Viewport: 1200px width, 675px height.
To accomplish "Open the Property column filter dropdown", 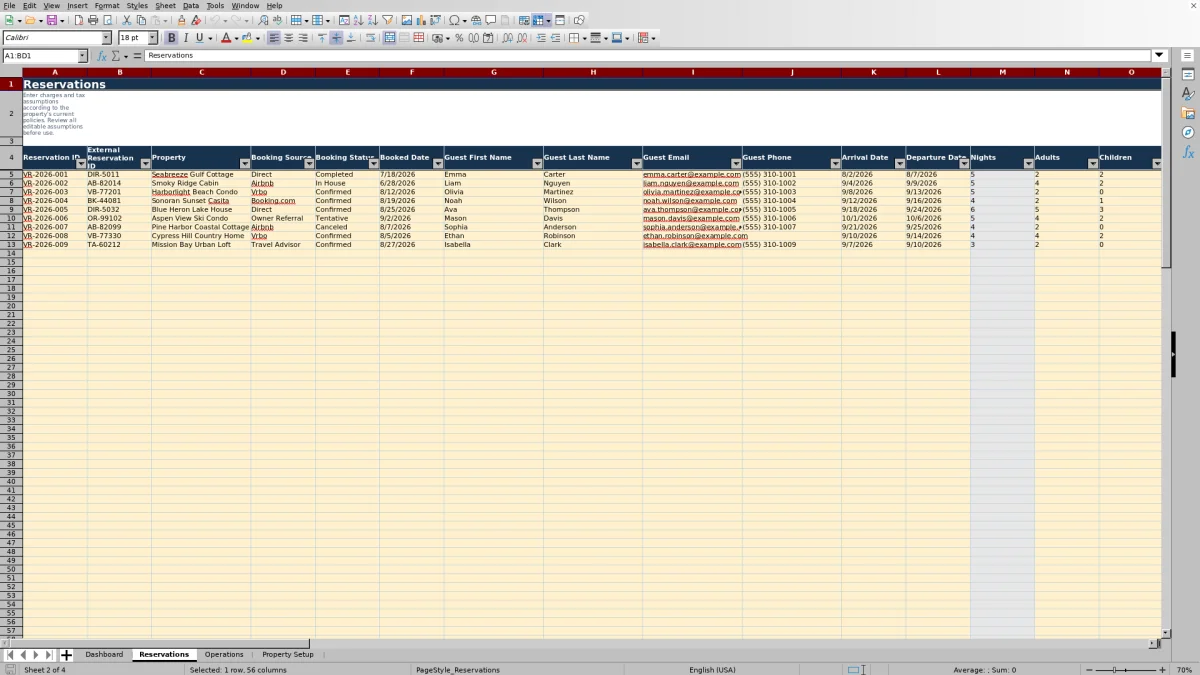I will coord(244,163).
